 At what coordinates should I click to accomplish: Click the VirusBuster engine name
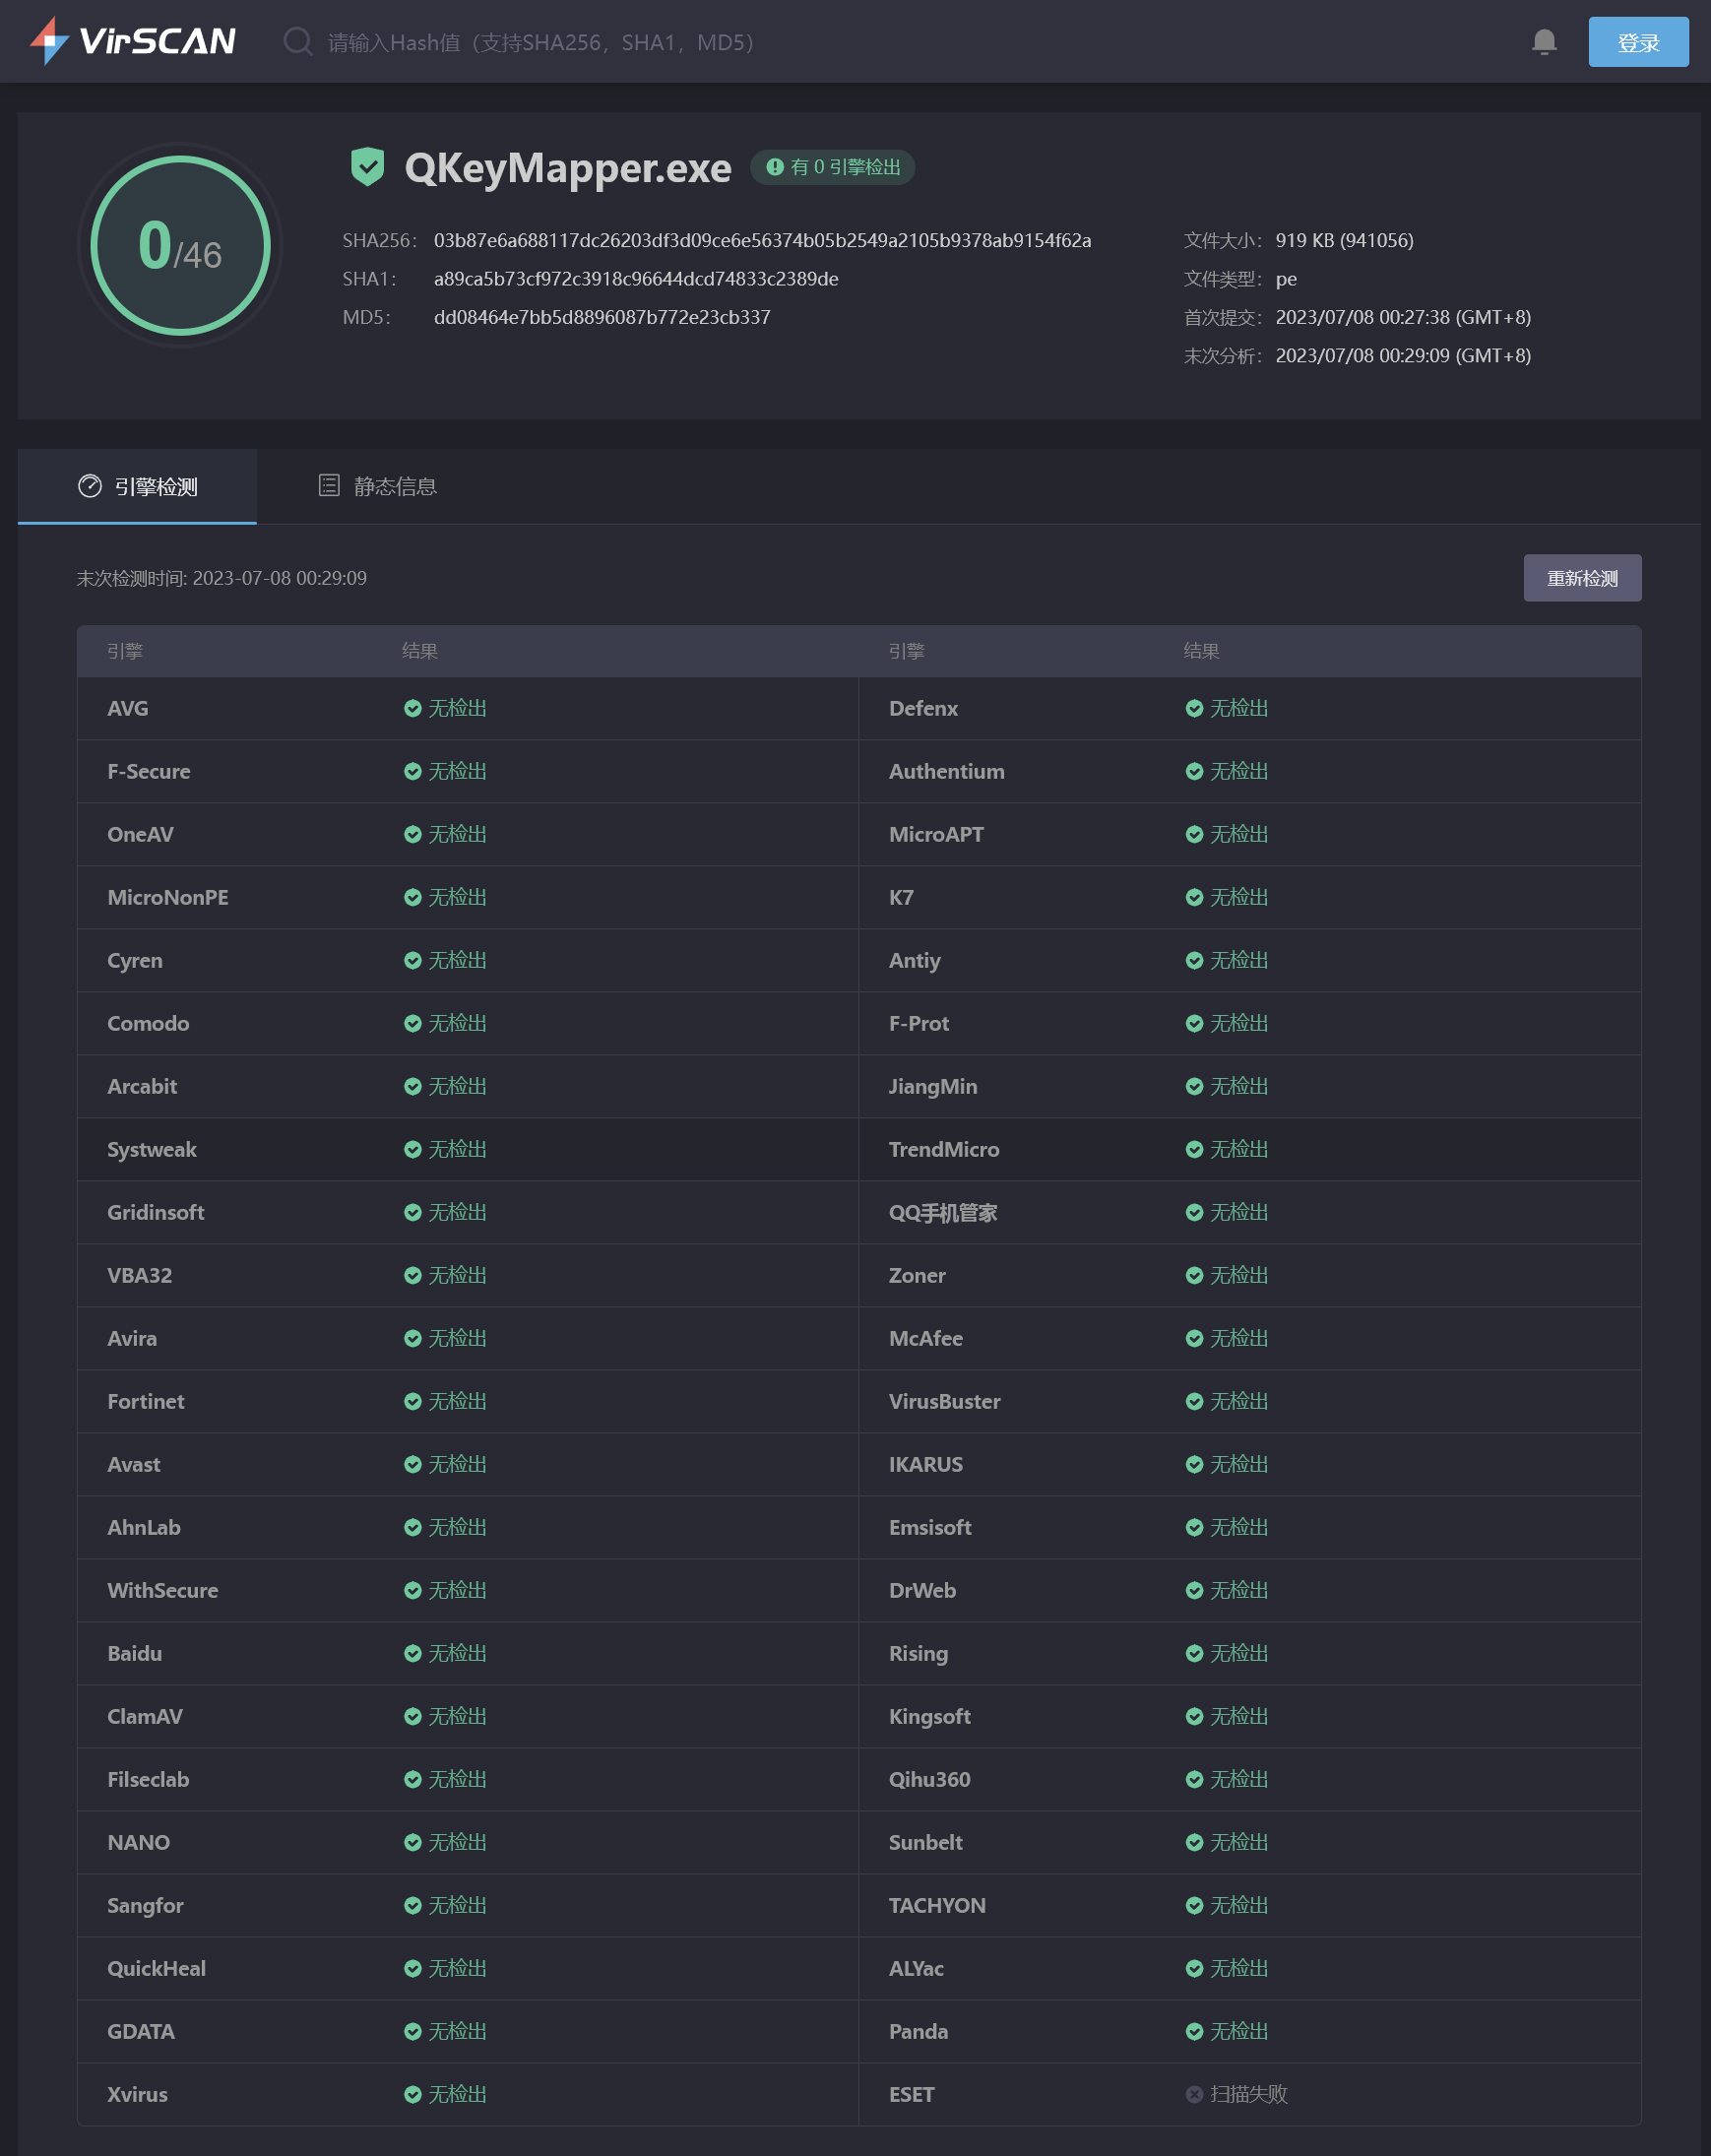(944, 1401)
